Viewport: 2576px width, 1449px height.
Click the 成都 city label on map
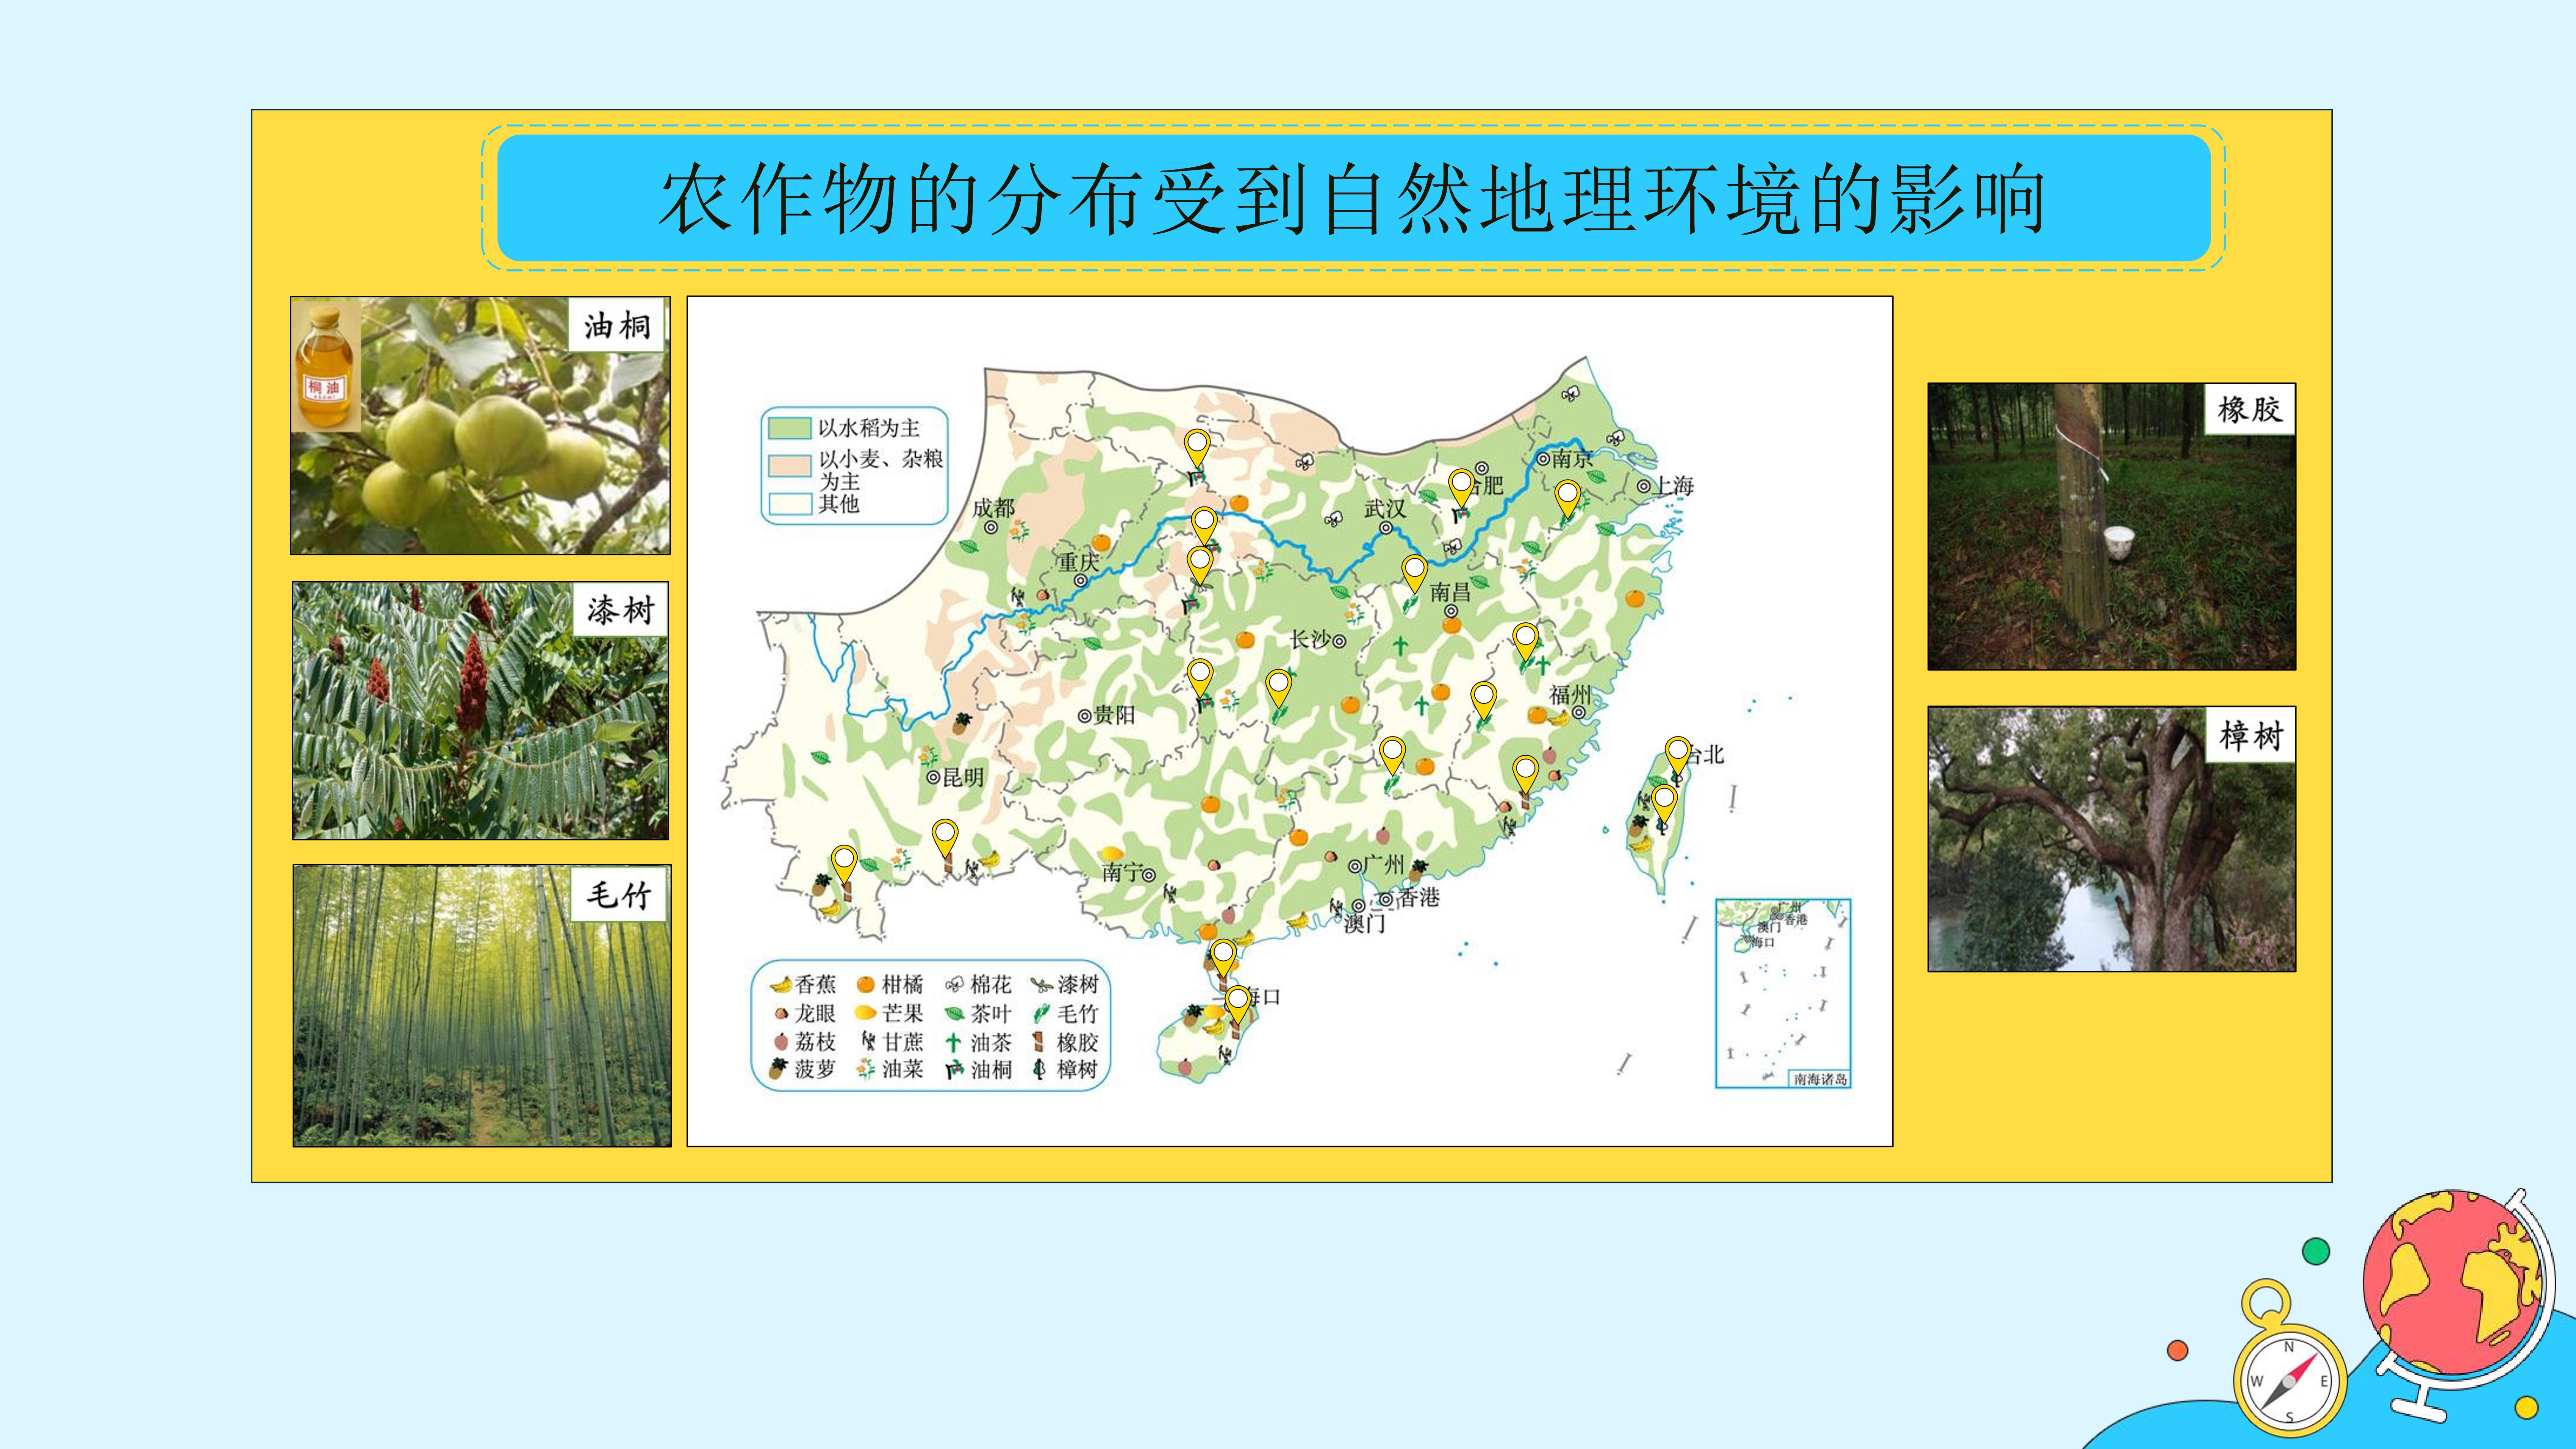tap(994, 508)
